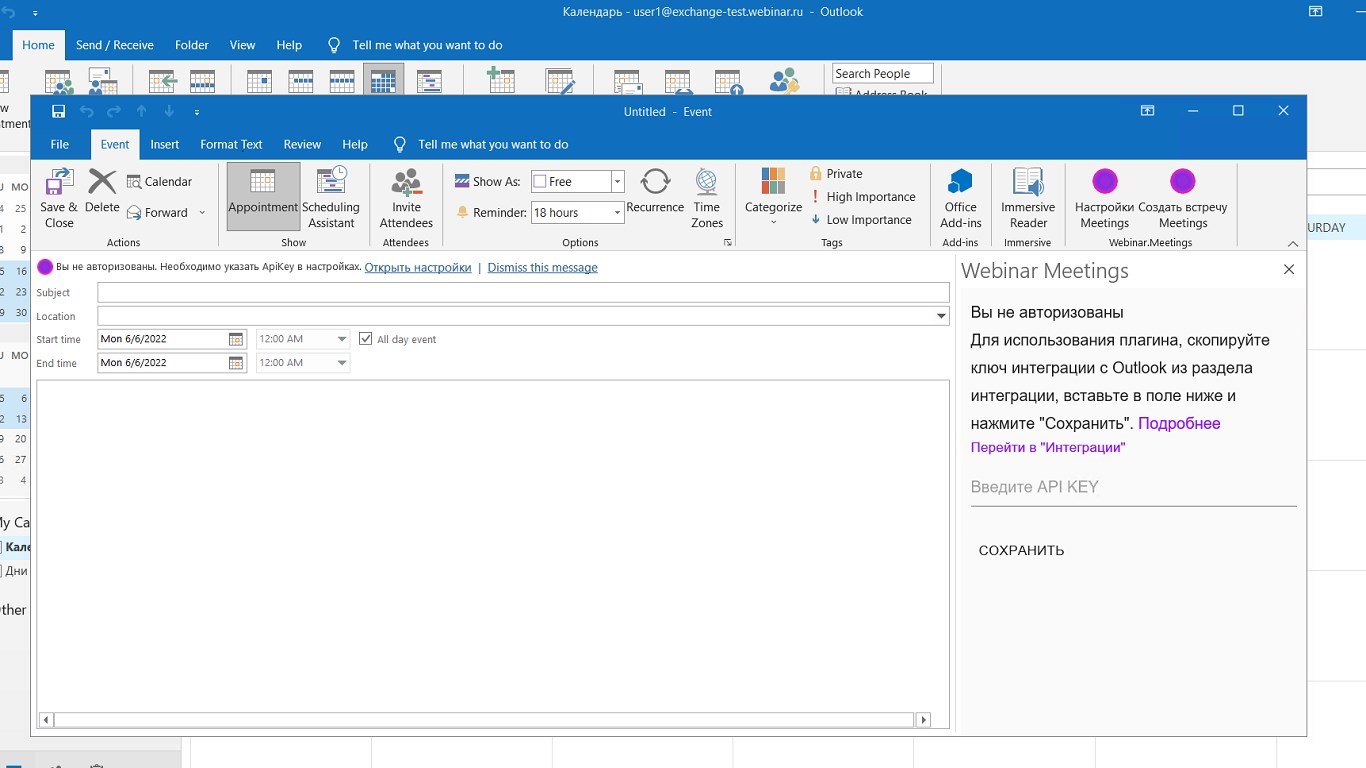Close the Webinar Meetings pane
This screenshot has width=1366, height=768.
pos(1289,270)
